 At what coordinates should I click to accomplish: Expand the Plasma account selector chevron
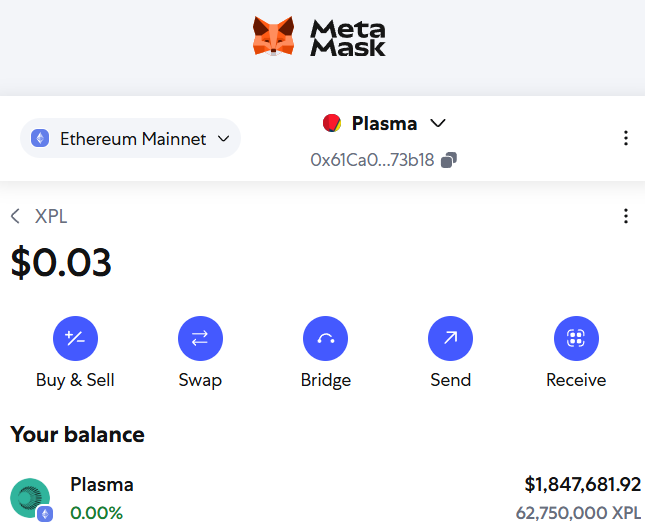438,123
